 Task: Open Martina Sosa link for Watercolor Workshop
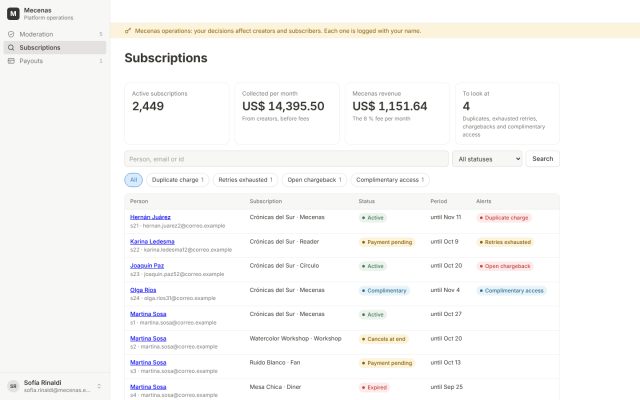(148, 339)
